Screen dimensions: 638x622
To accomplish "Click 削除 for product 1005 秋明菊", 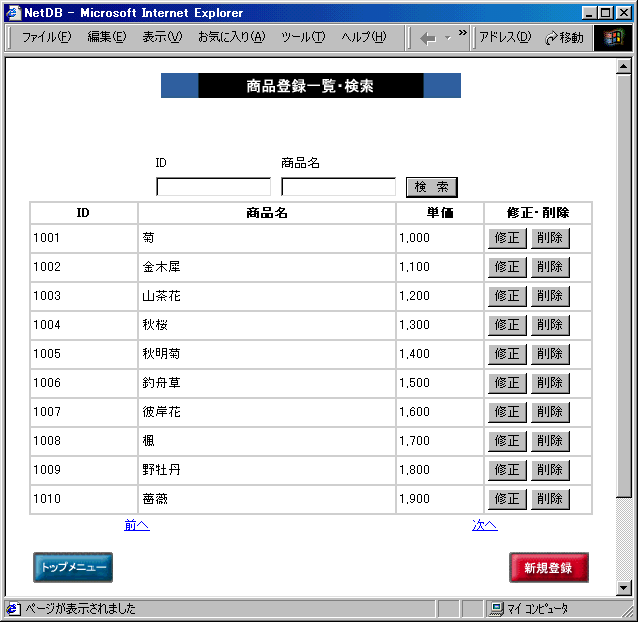I will tap(551, 354).
